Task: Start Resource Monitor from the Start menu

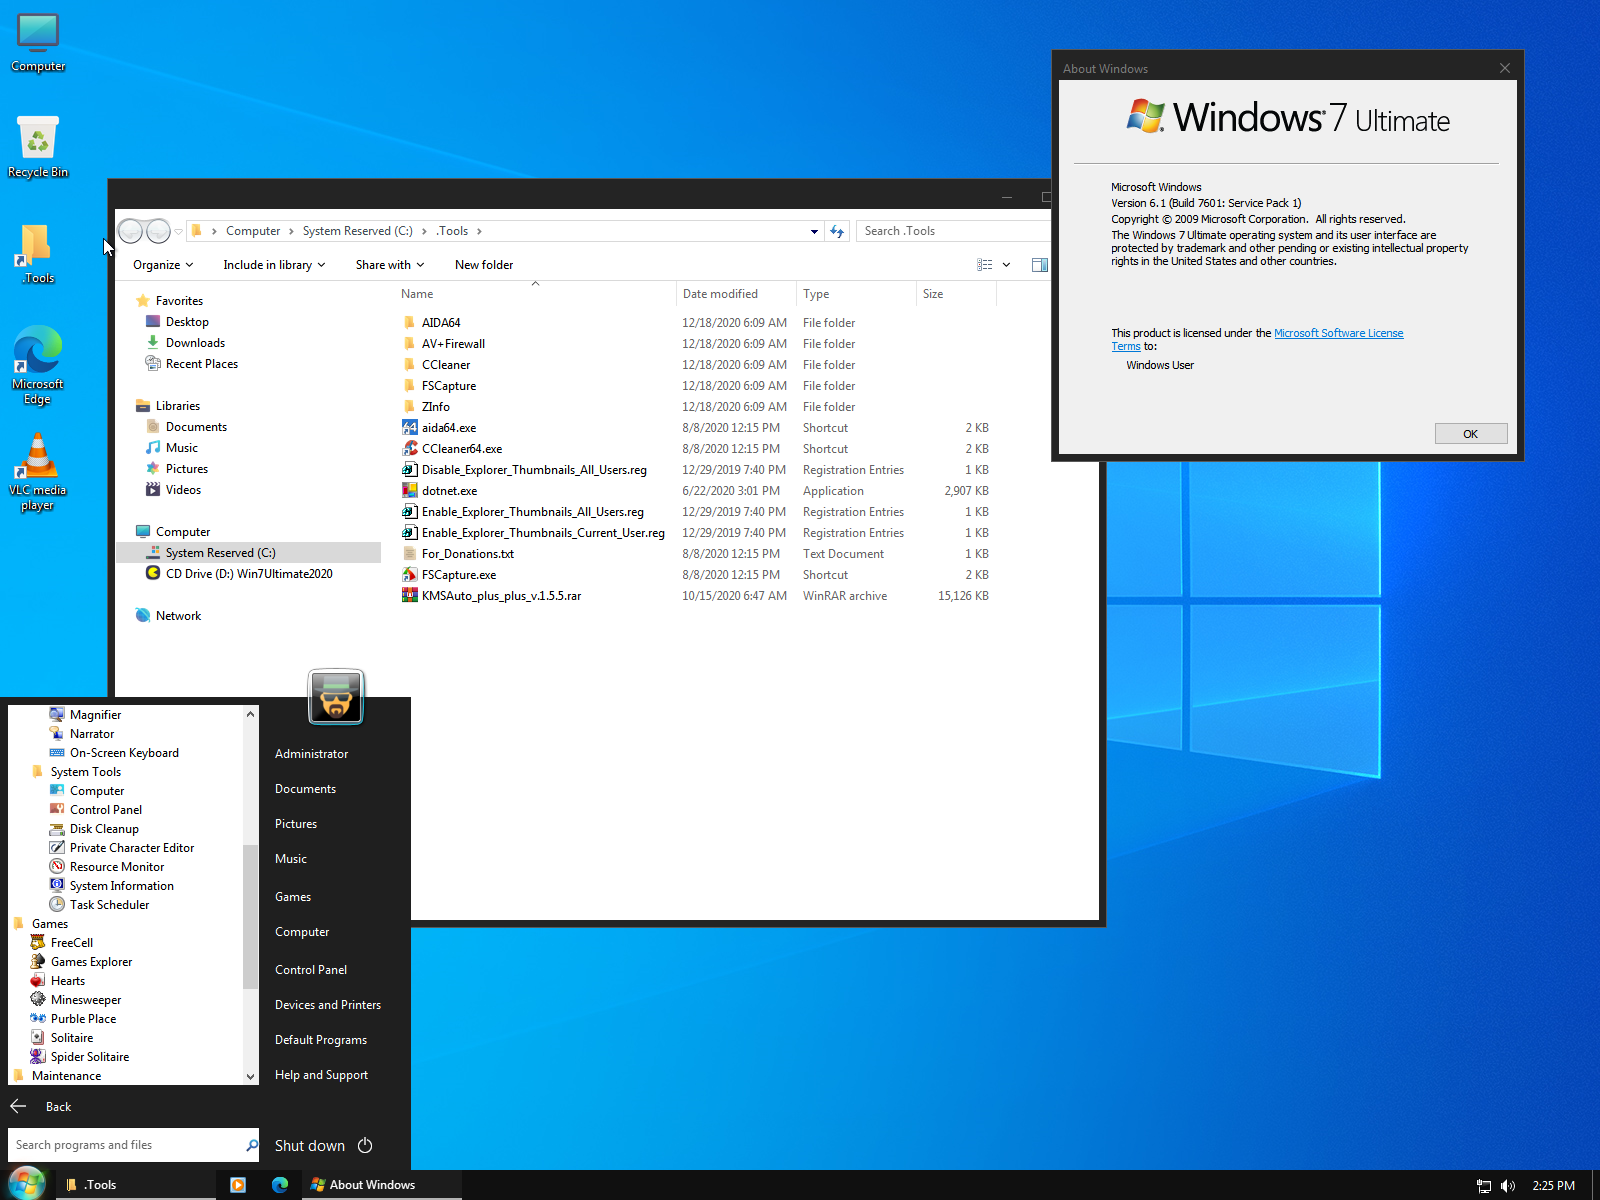Action: point(115,866)
